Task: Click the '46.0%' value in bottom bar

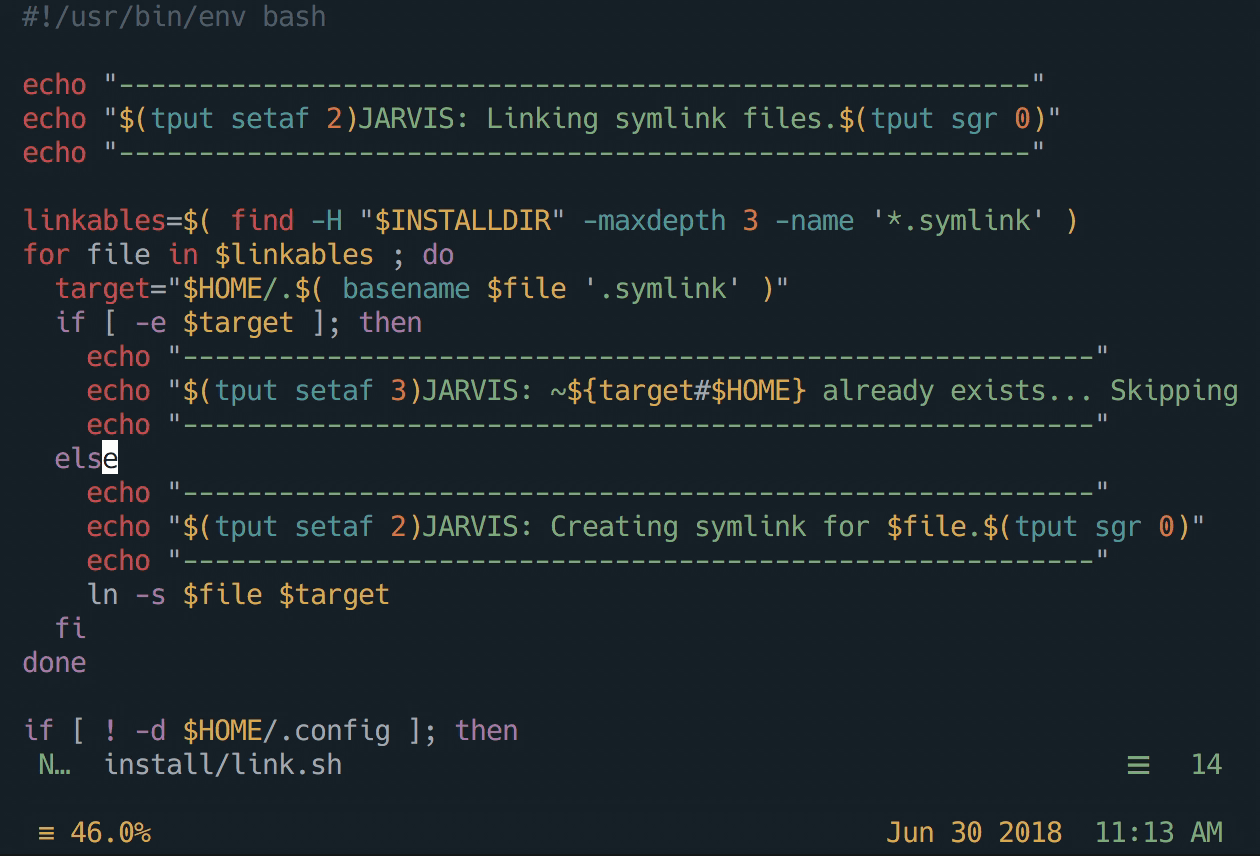Action: coord(110,832)
